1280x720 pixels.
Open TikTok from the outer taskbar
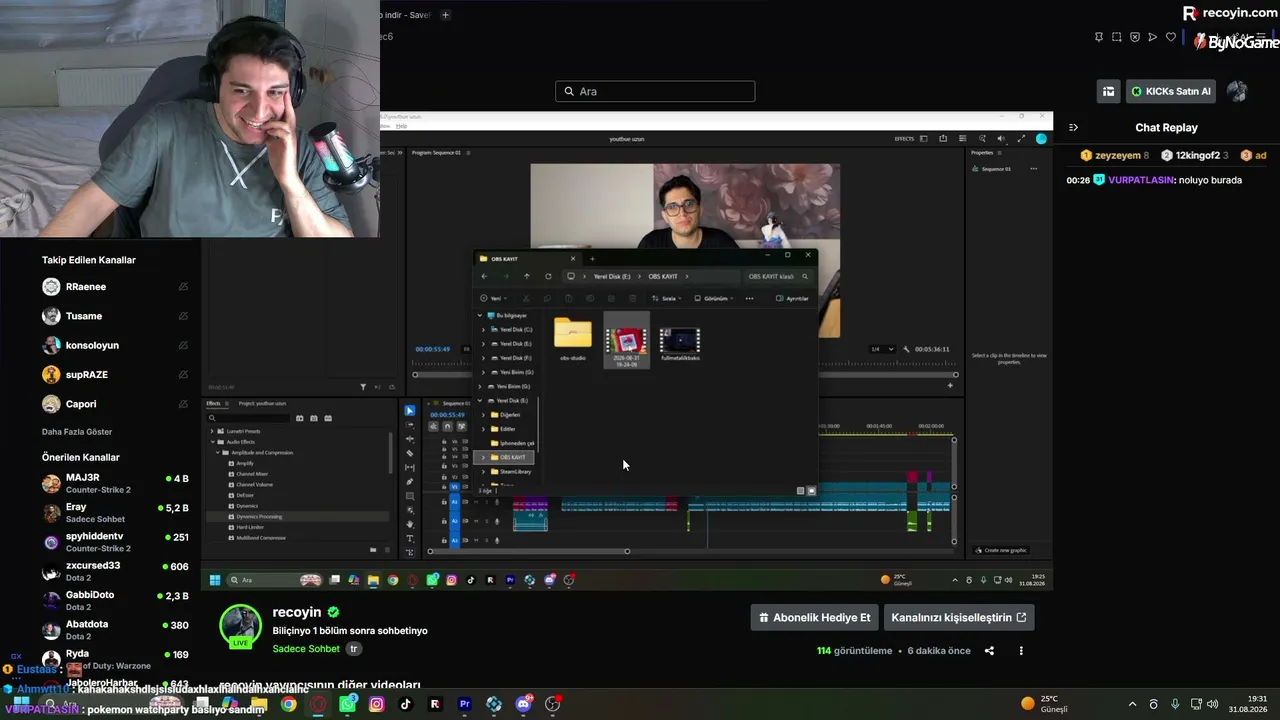click(x=405, y=704)
